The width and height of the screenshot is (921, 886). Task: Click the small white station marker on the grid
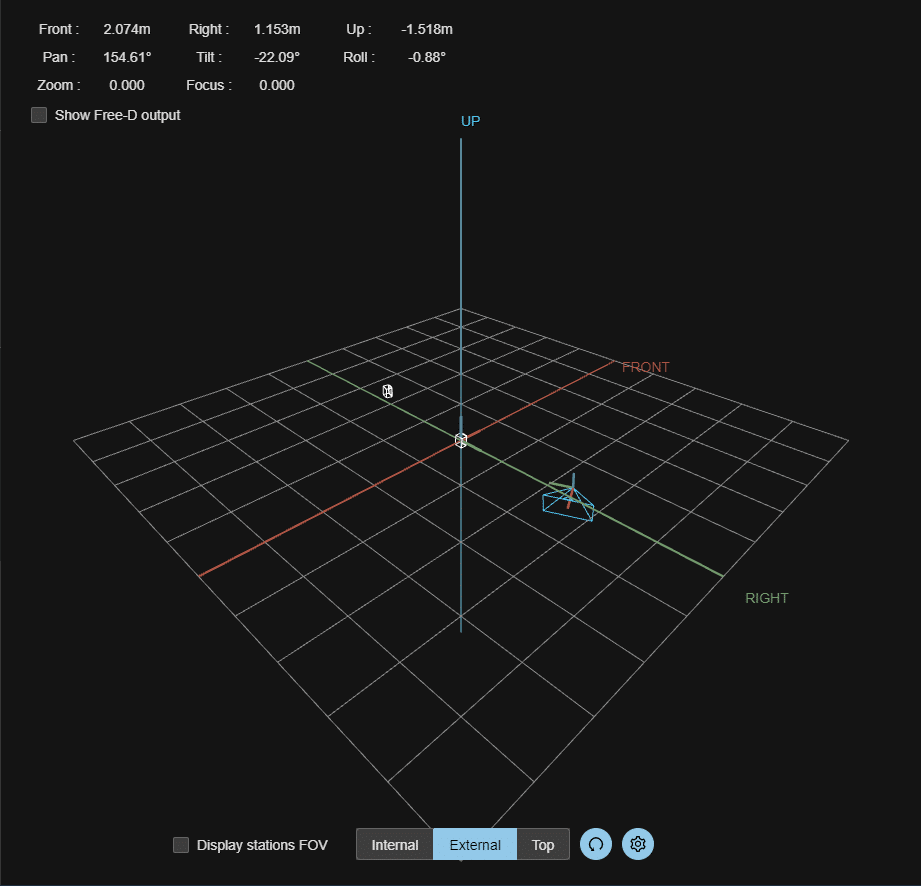[x=388, y=391]
